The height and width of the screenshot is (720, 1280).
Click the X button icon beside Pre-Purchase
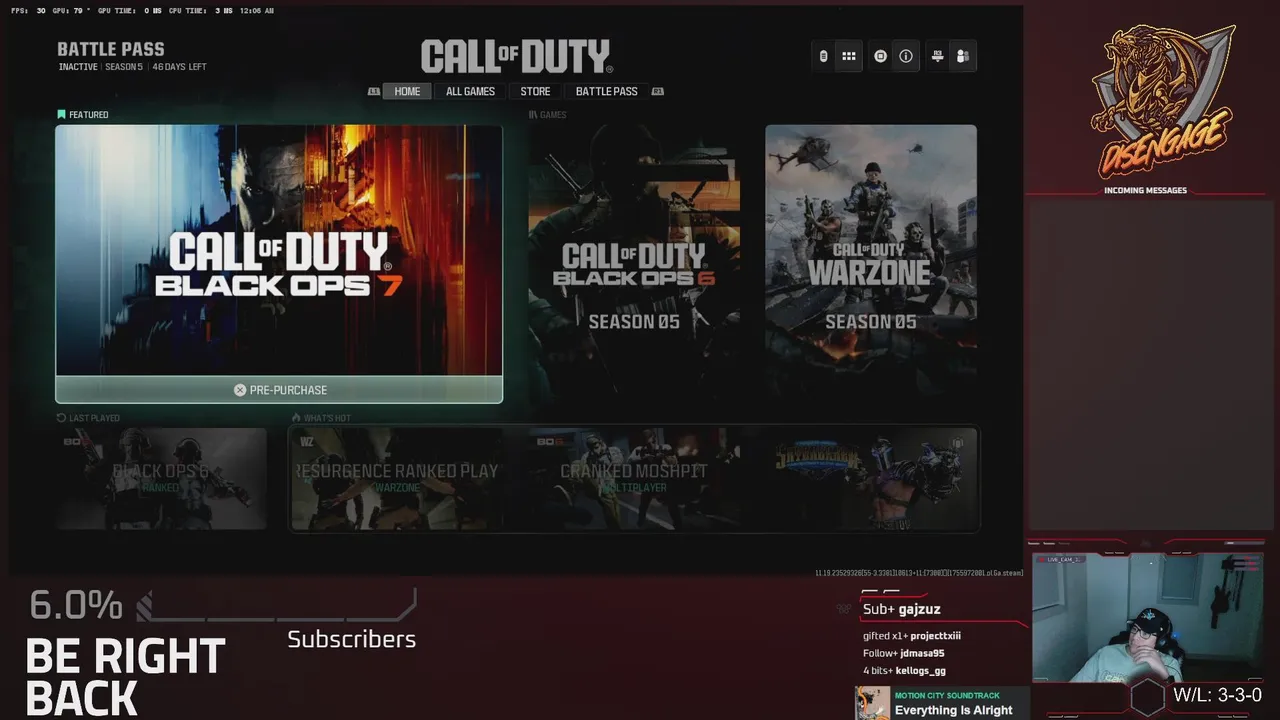240,390
